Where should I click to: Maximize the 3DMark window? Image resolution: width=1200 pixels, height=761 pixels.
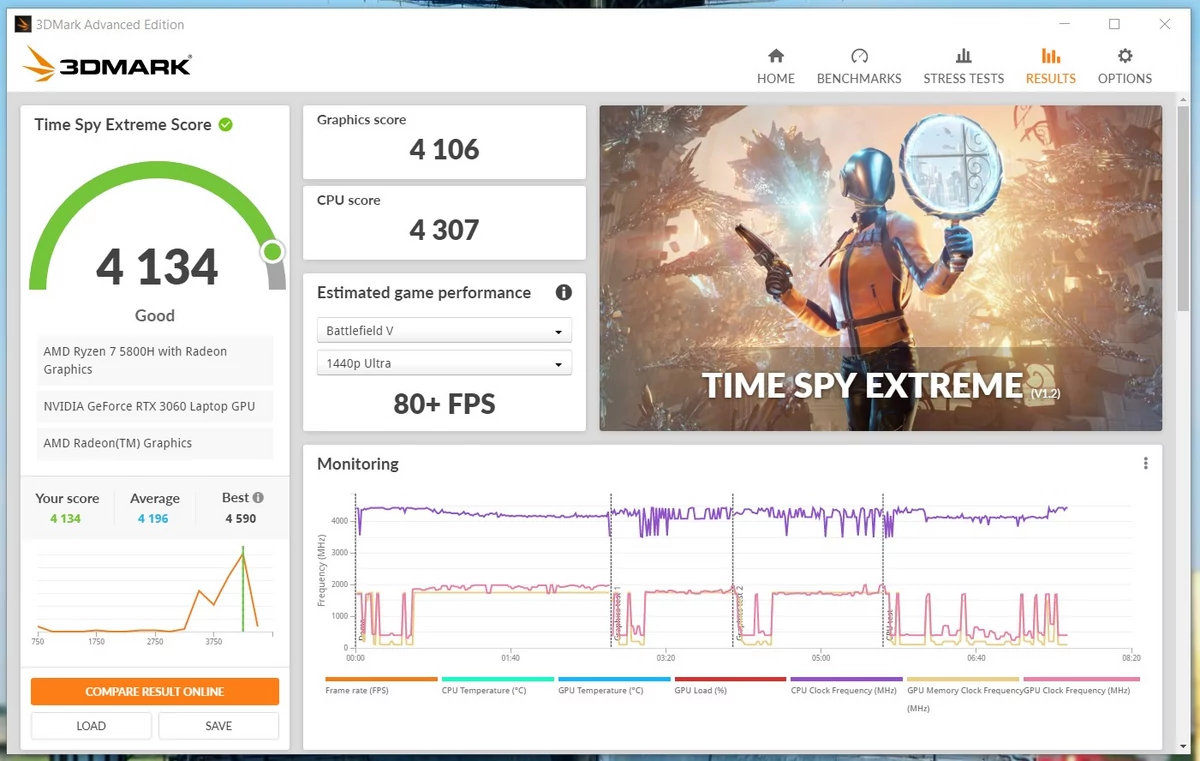pyautogui.click(x=1114, y=24)
